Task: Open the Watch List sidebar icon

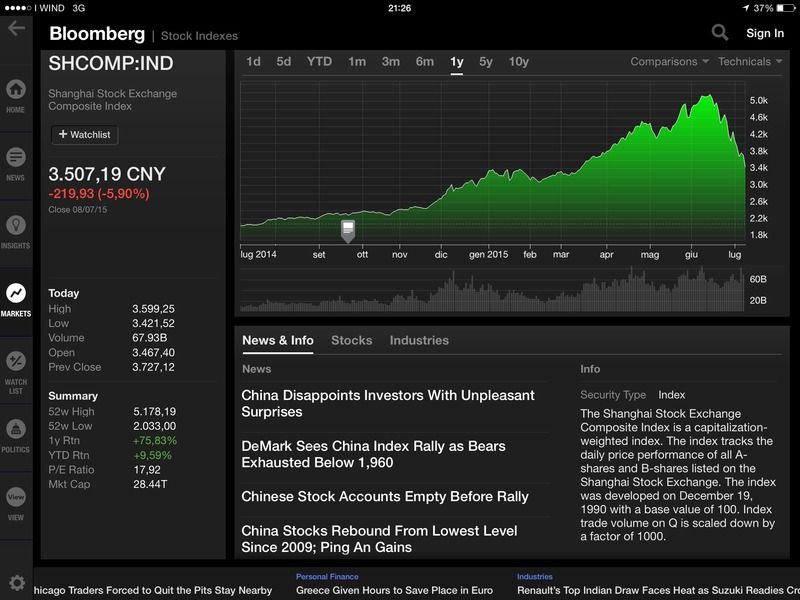Action: [16, 366]
